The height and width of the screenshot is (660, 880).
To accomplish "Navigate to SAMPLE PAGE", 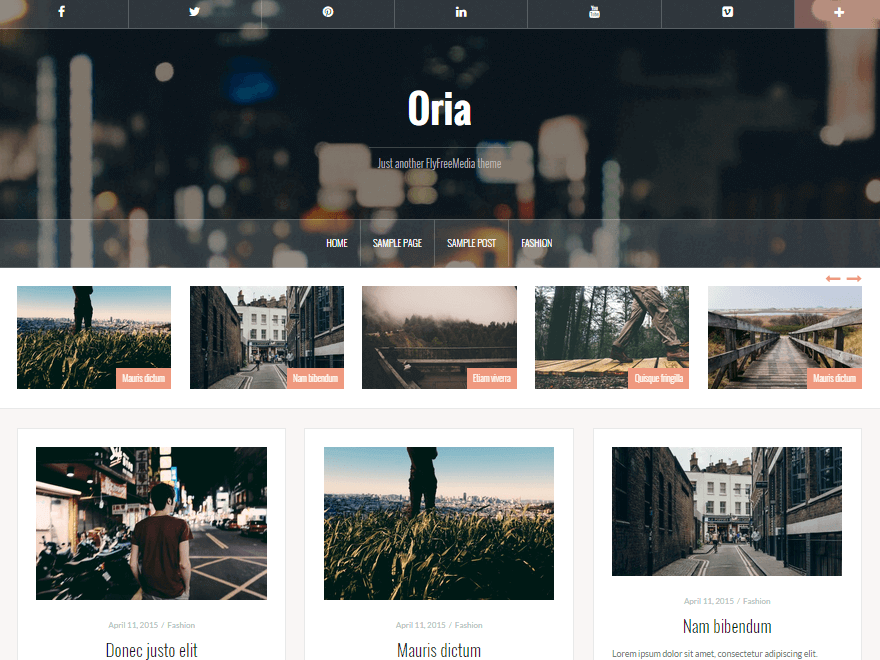I will [x=397, y=243].
